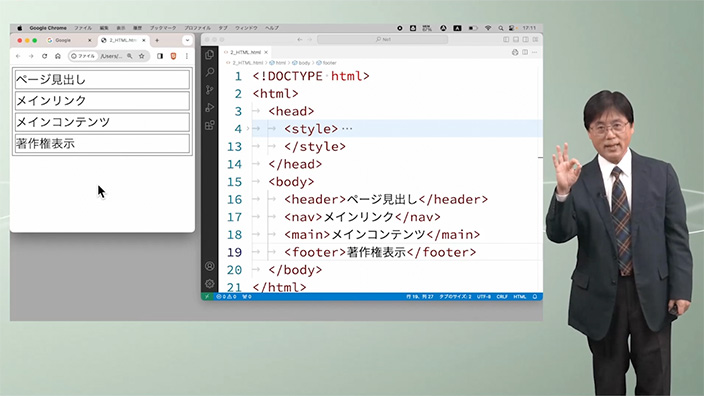The width and height of the screenshot is (704, 396).
Task: Open the 編集 menu in macOS menu bar
Action: pyautogui.click(x=104, y=28)
